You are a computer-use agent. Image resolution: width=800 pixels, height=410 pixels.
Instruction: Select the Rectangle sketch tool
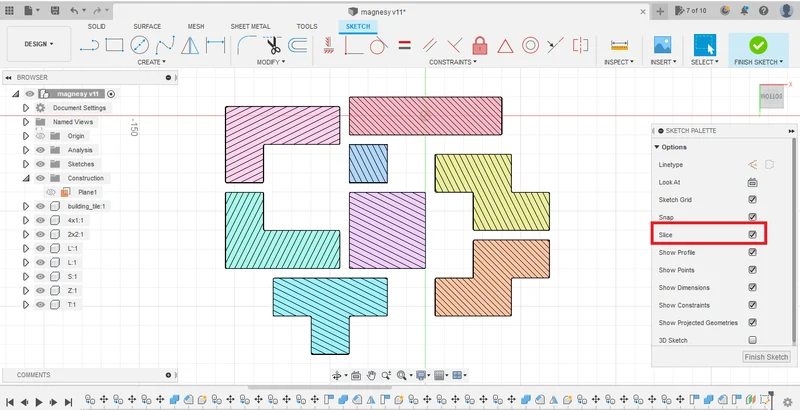pos(114,45)
